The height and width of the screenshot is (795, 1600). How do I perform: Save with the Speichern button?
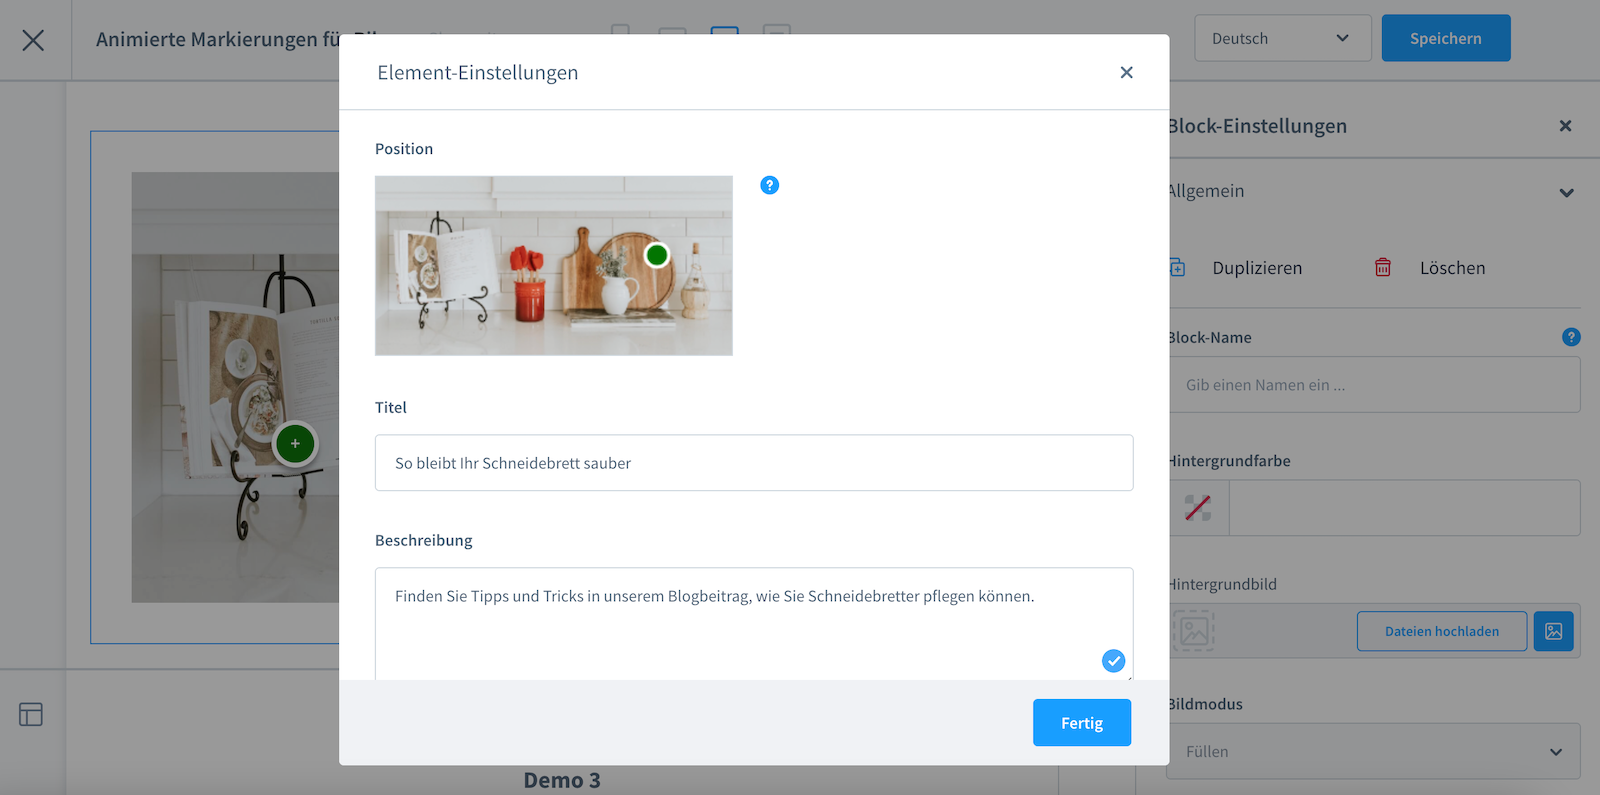pyautogui.click(x=1446, y=38)
